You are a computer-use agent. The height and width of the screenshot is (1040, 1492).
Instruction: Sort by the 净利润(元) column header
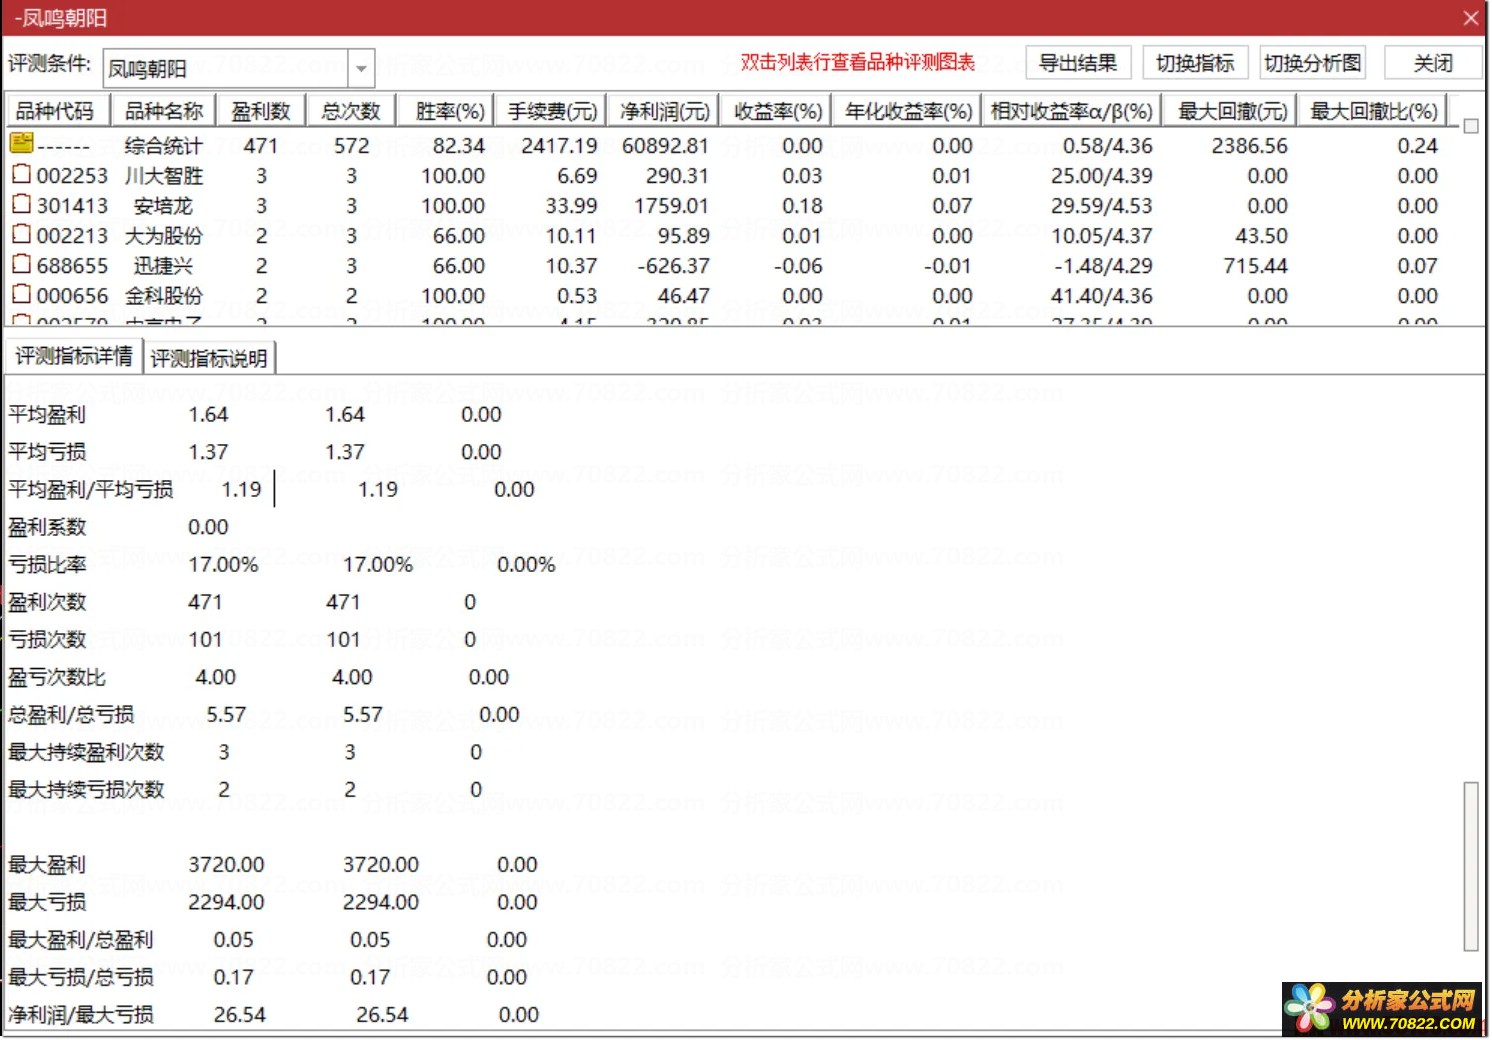click(x=665, y=110)
